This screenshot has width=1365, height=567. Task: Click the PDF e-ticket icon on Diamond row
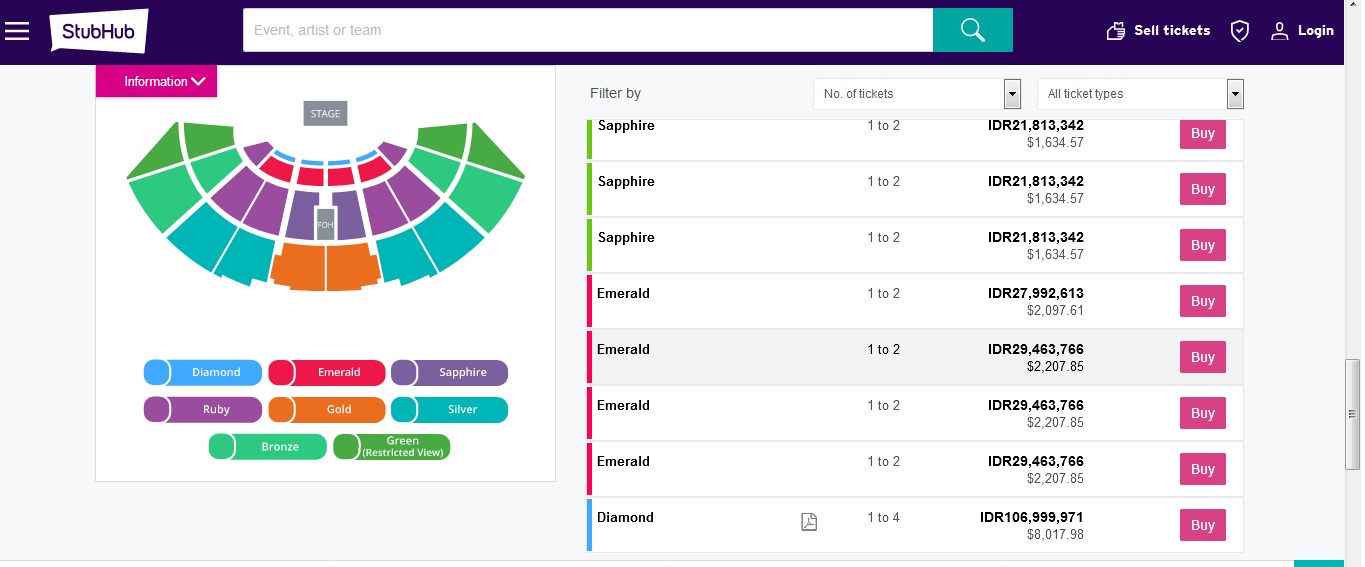[x=809, y=521]
